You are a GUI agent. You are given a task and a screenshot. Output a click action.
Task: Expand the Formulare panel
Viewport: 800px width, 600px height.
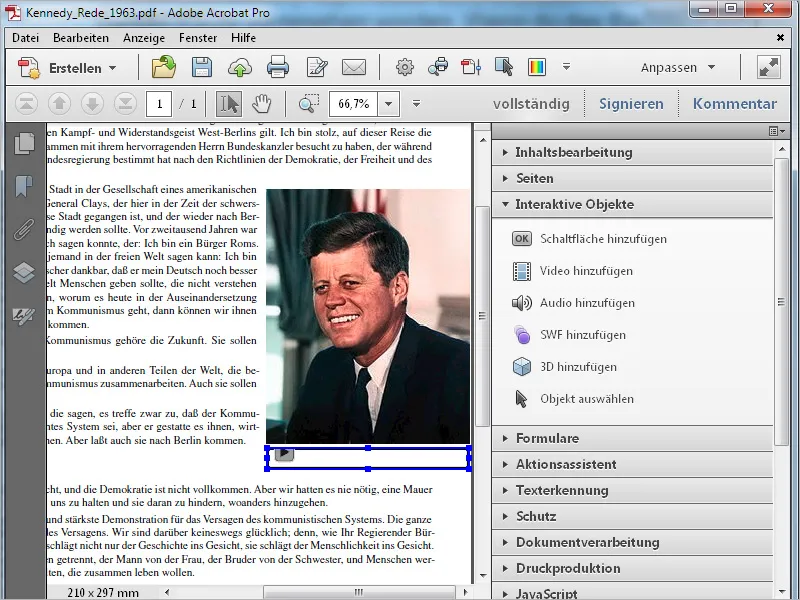tap(632, 438)
